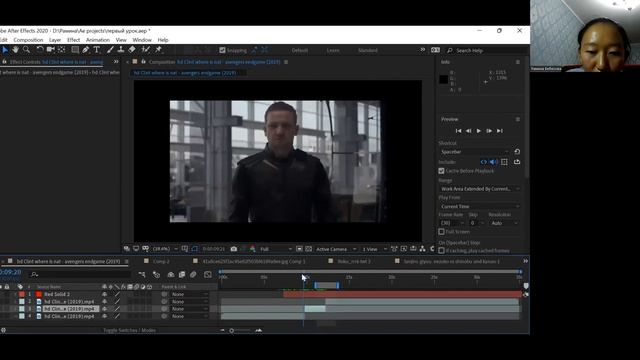Open the magnification ratio dropdown
Viewport: 640px width, 360px height.
[x=164, y=249]
